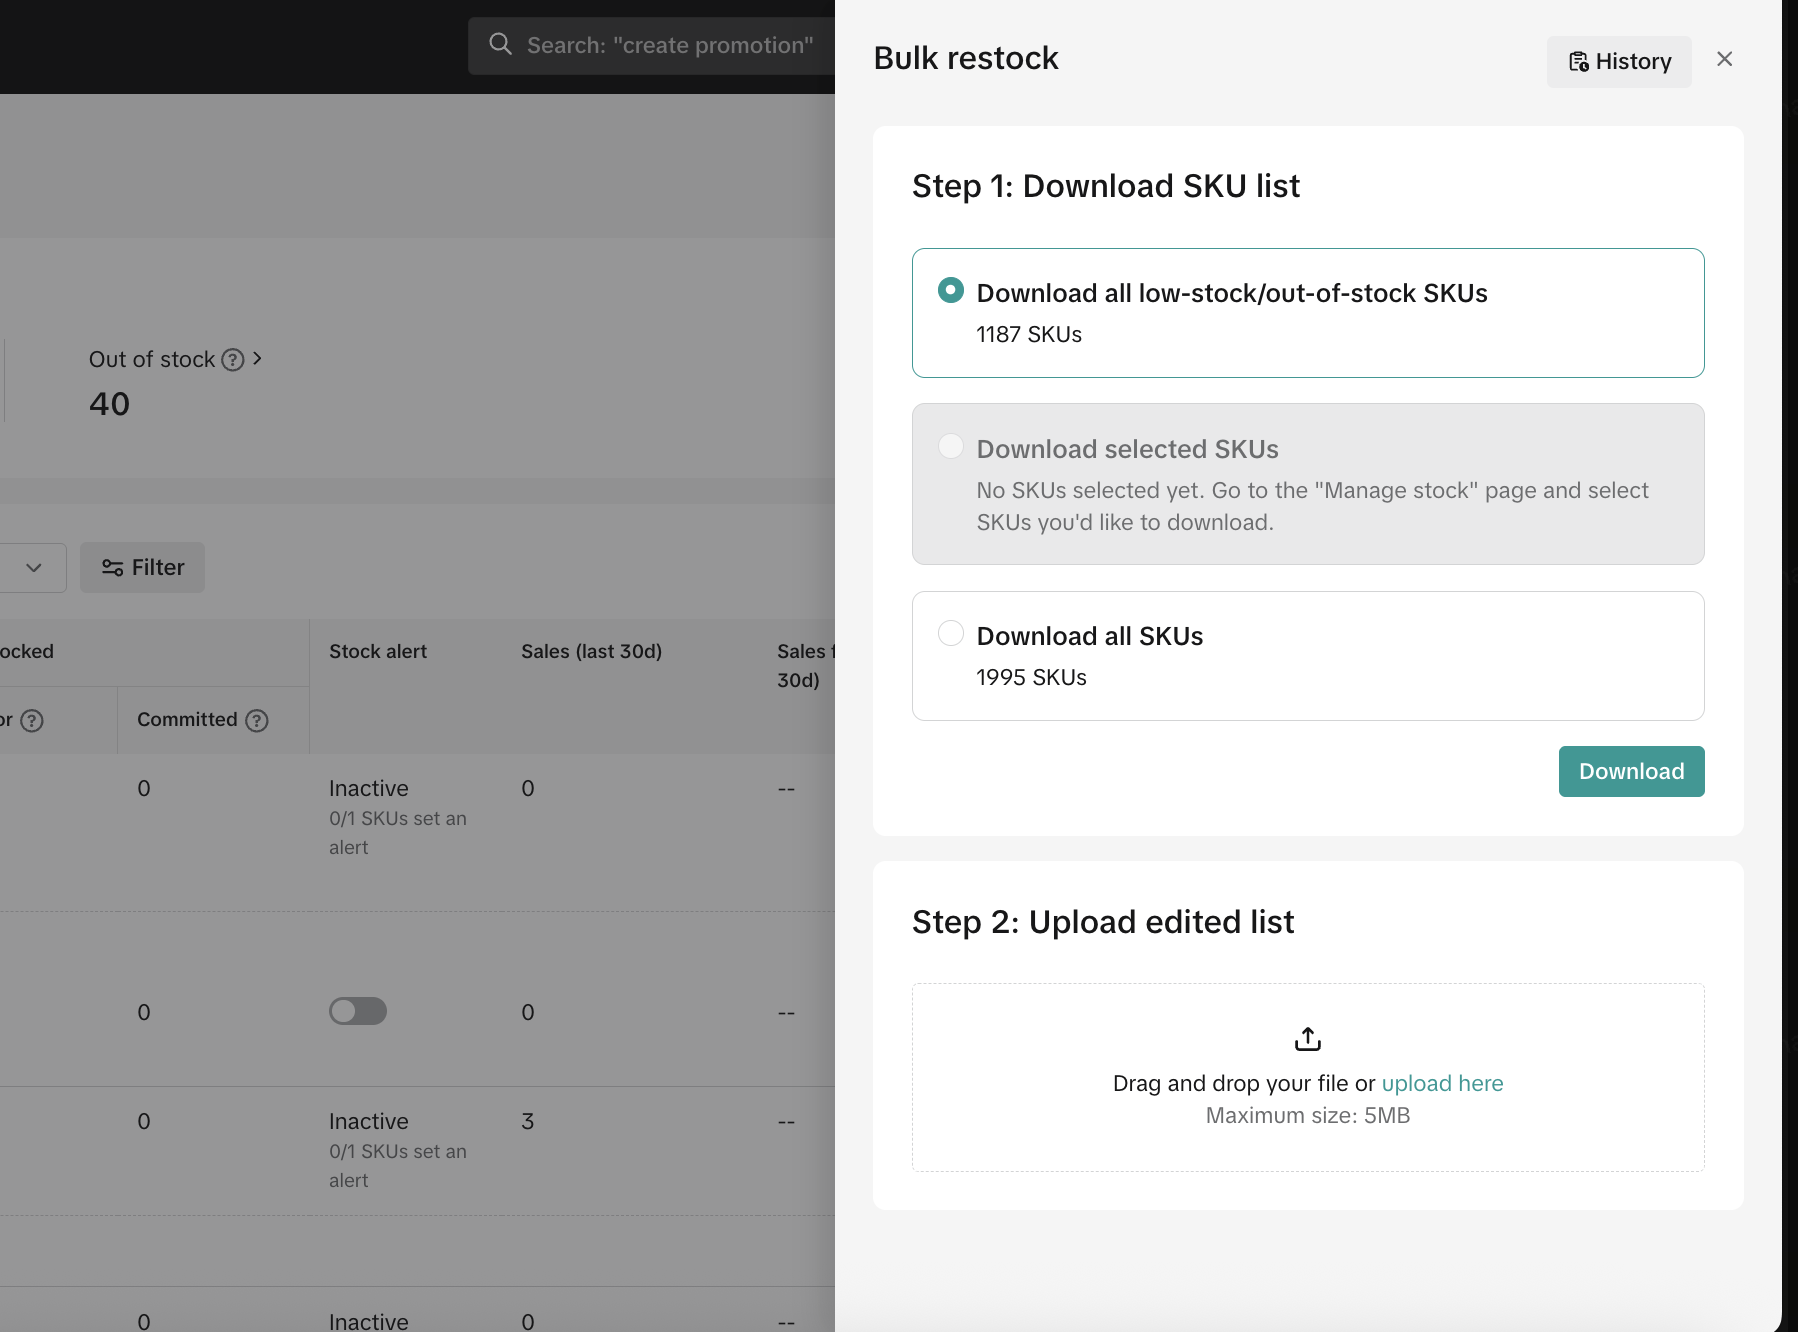Click the Stock alert column header
1798x1332 pixels.
pos(378,651)
